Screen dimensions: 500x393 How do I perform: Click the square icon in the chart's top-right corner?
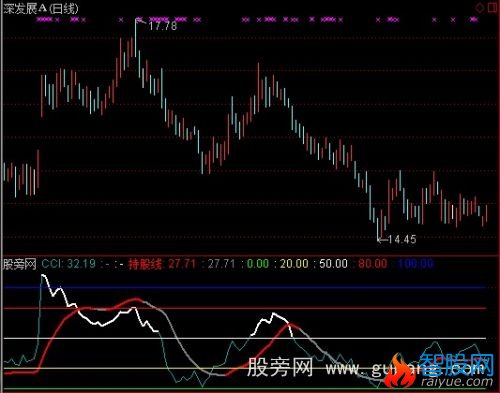pos(492,8)
